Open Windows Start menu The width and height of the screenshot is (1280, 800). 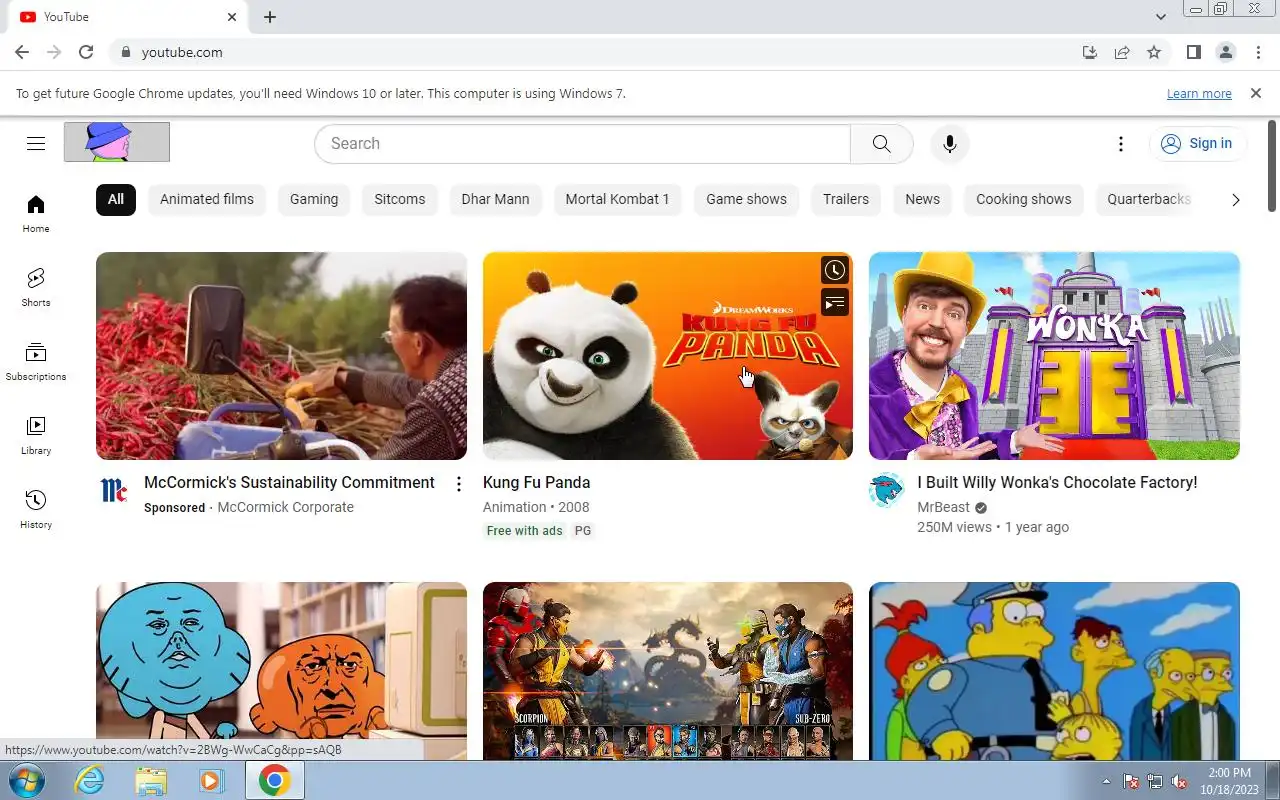pos(25,780)
